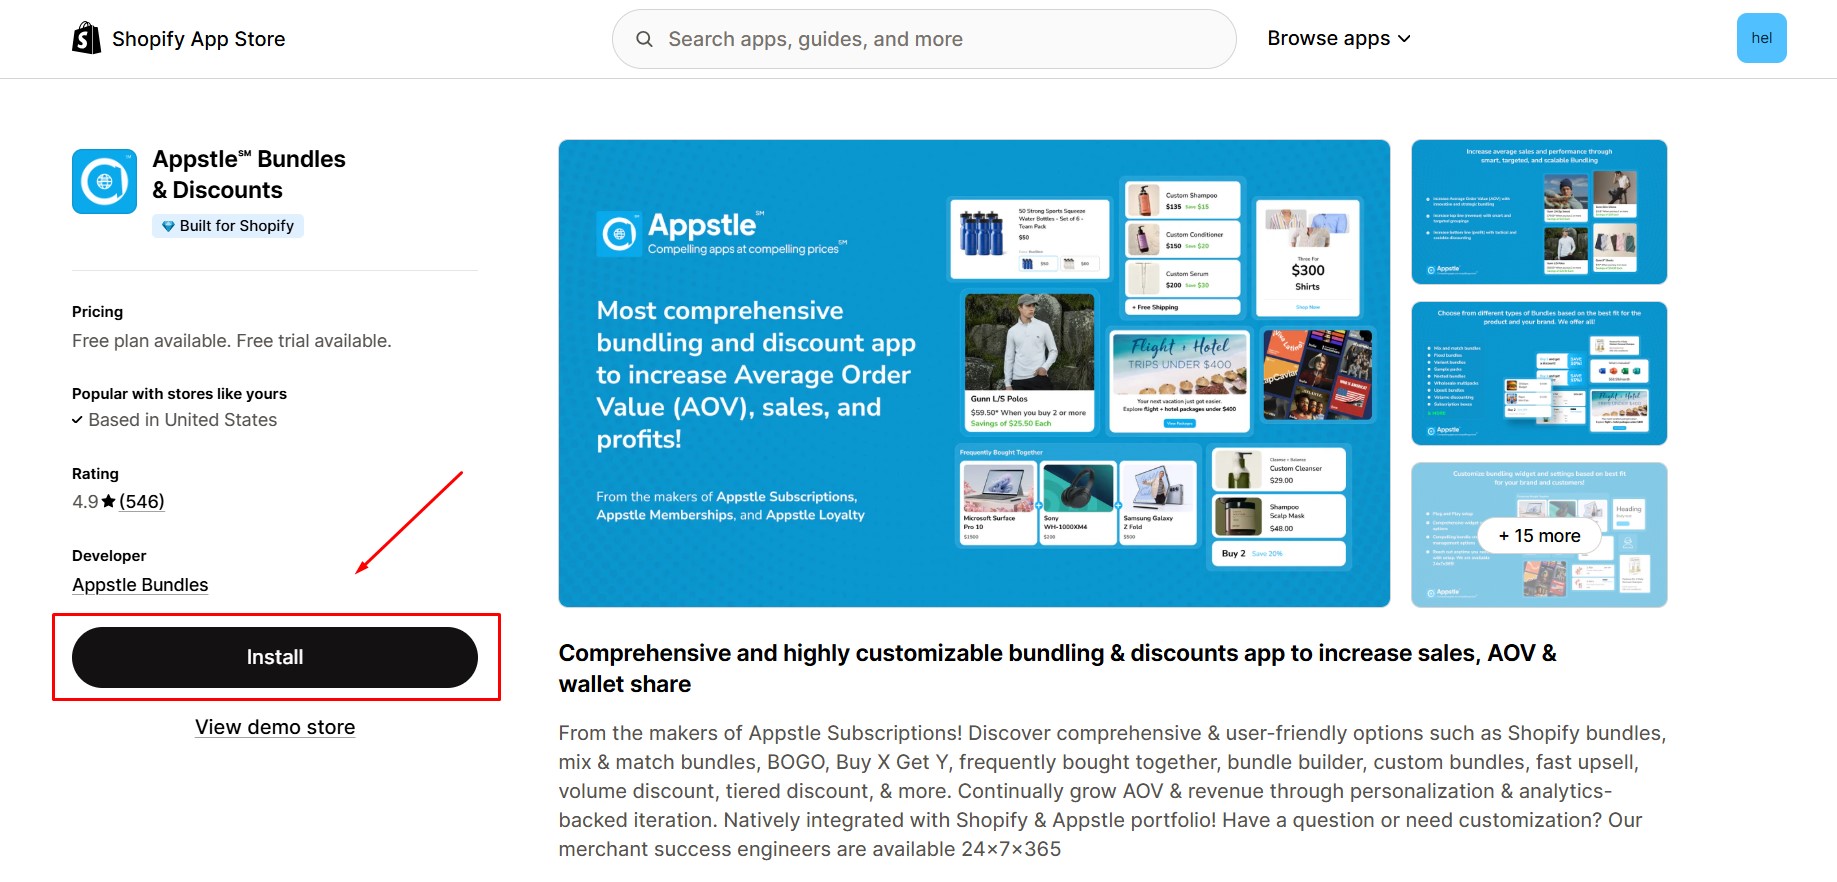Click the Appstle Bundles & Discounts title
This screenshot has height=882, width=1837.
coord(249,174)
